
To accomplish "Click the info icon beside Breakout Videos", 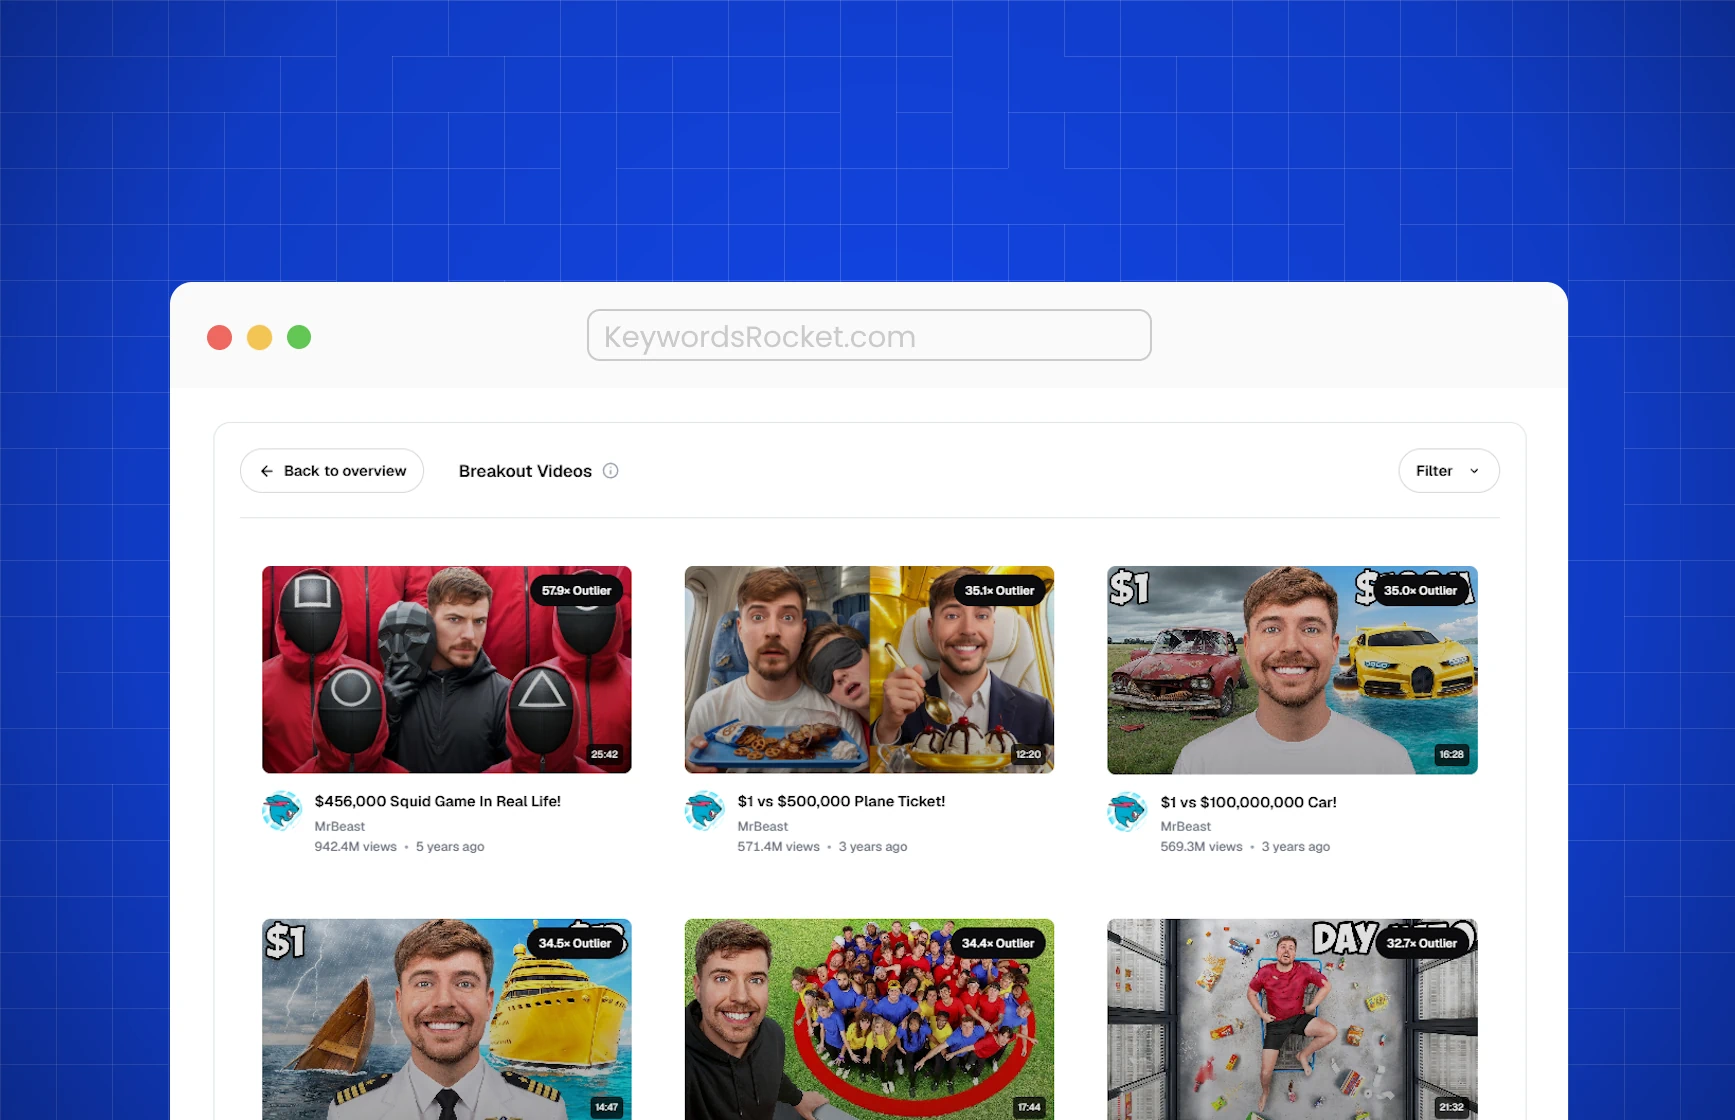I will pyautogui.click(x=611, y=471).
